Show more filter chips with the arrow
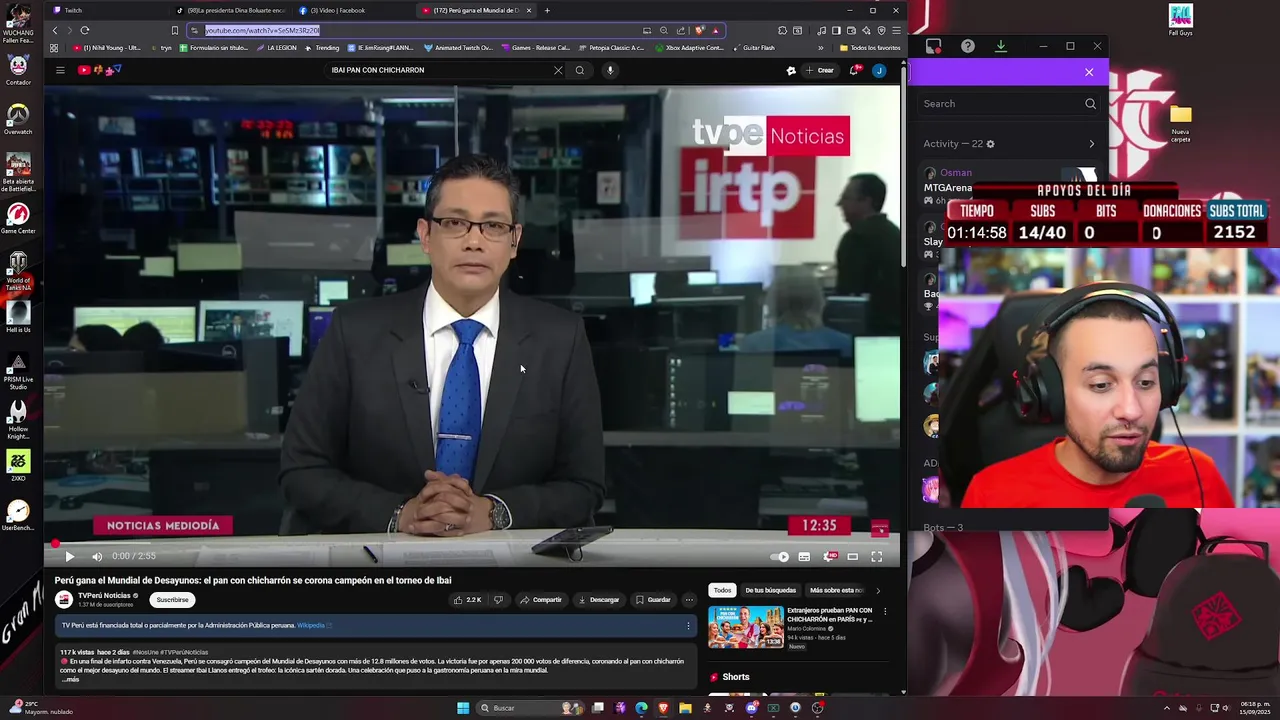 (878, 590)
